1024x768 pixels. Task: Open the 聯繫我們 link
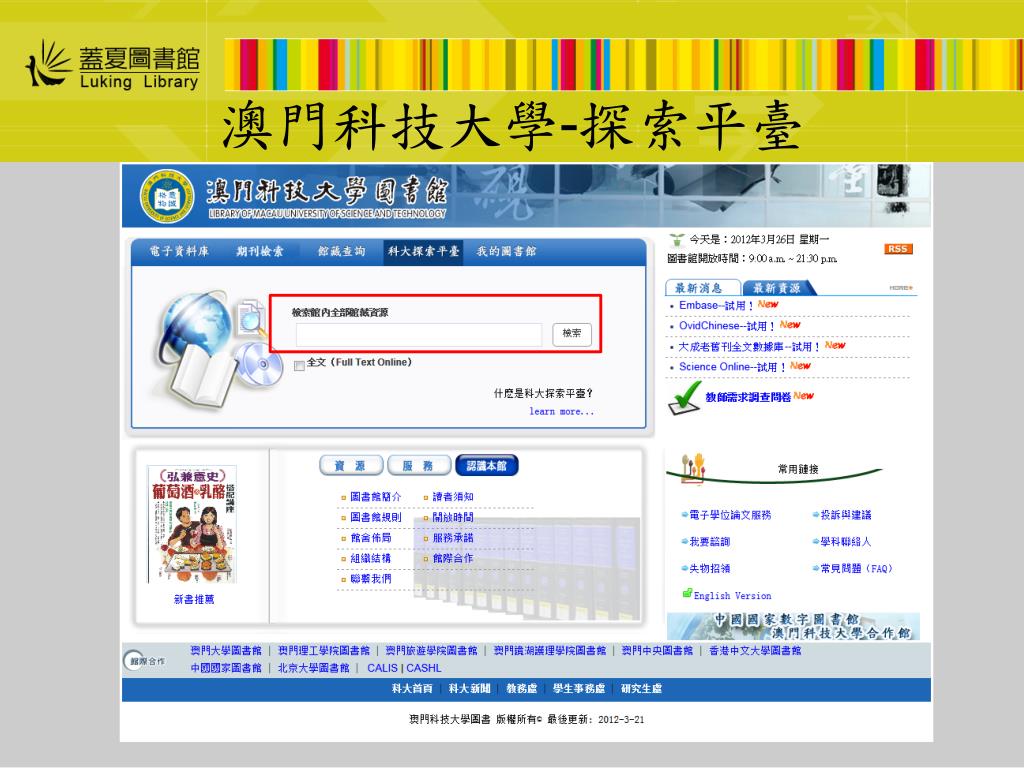pos(371,579)
